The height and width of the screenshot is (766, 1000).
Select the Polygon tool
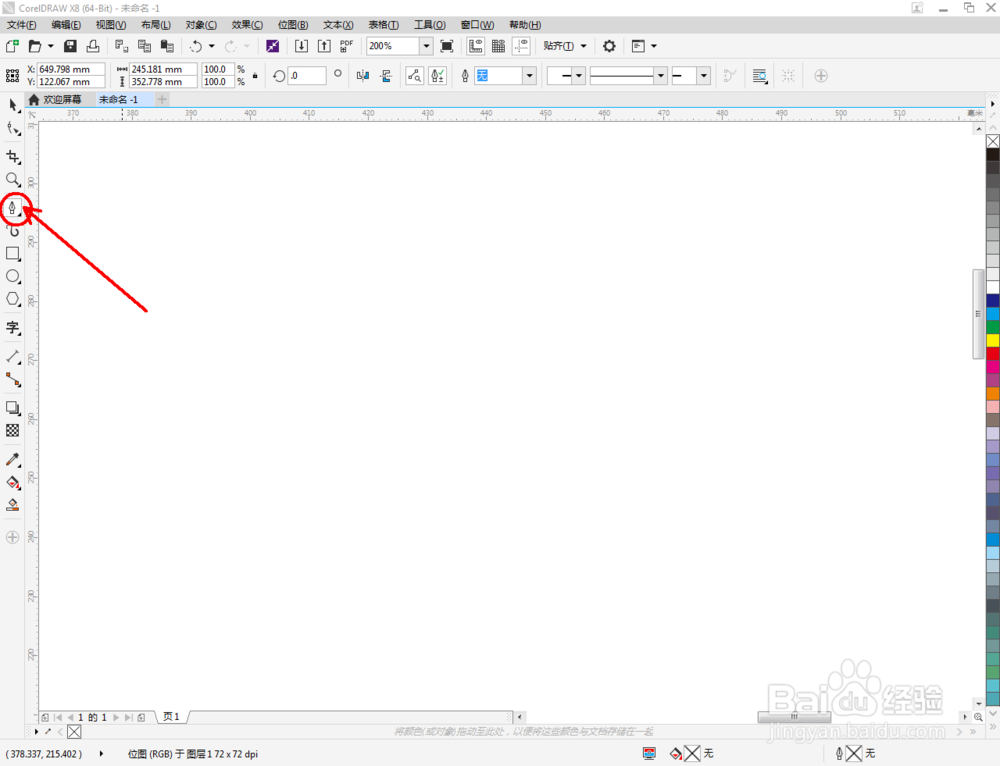(13, 299)
